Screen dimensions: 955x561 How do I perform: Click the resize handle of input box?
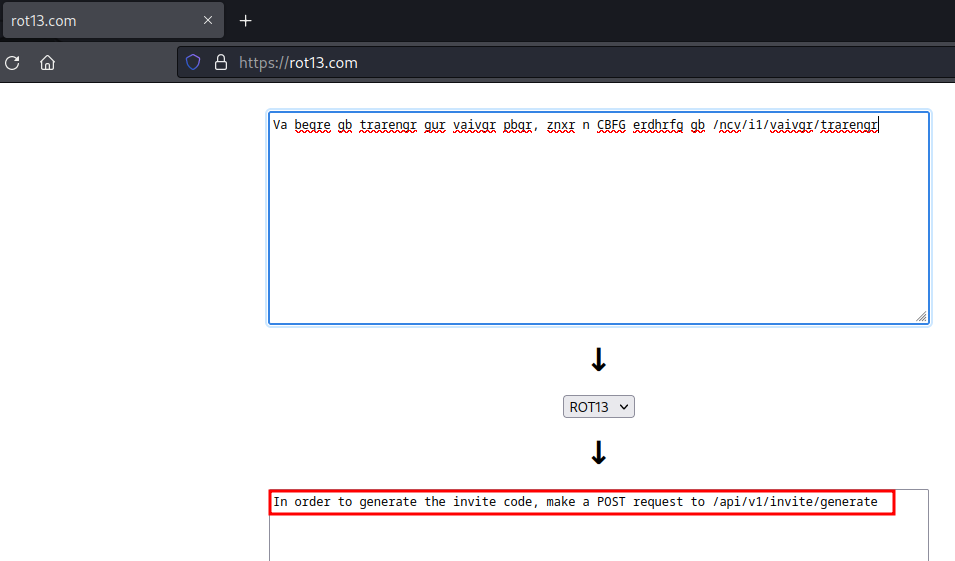(x=920, y=316)
